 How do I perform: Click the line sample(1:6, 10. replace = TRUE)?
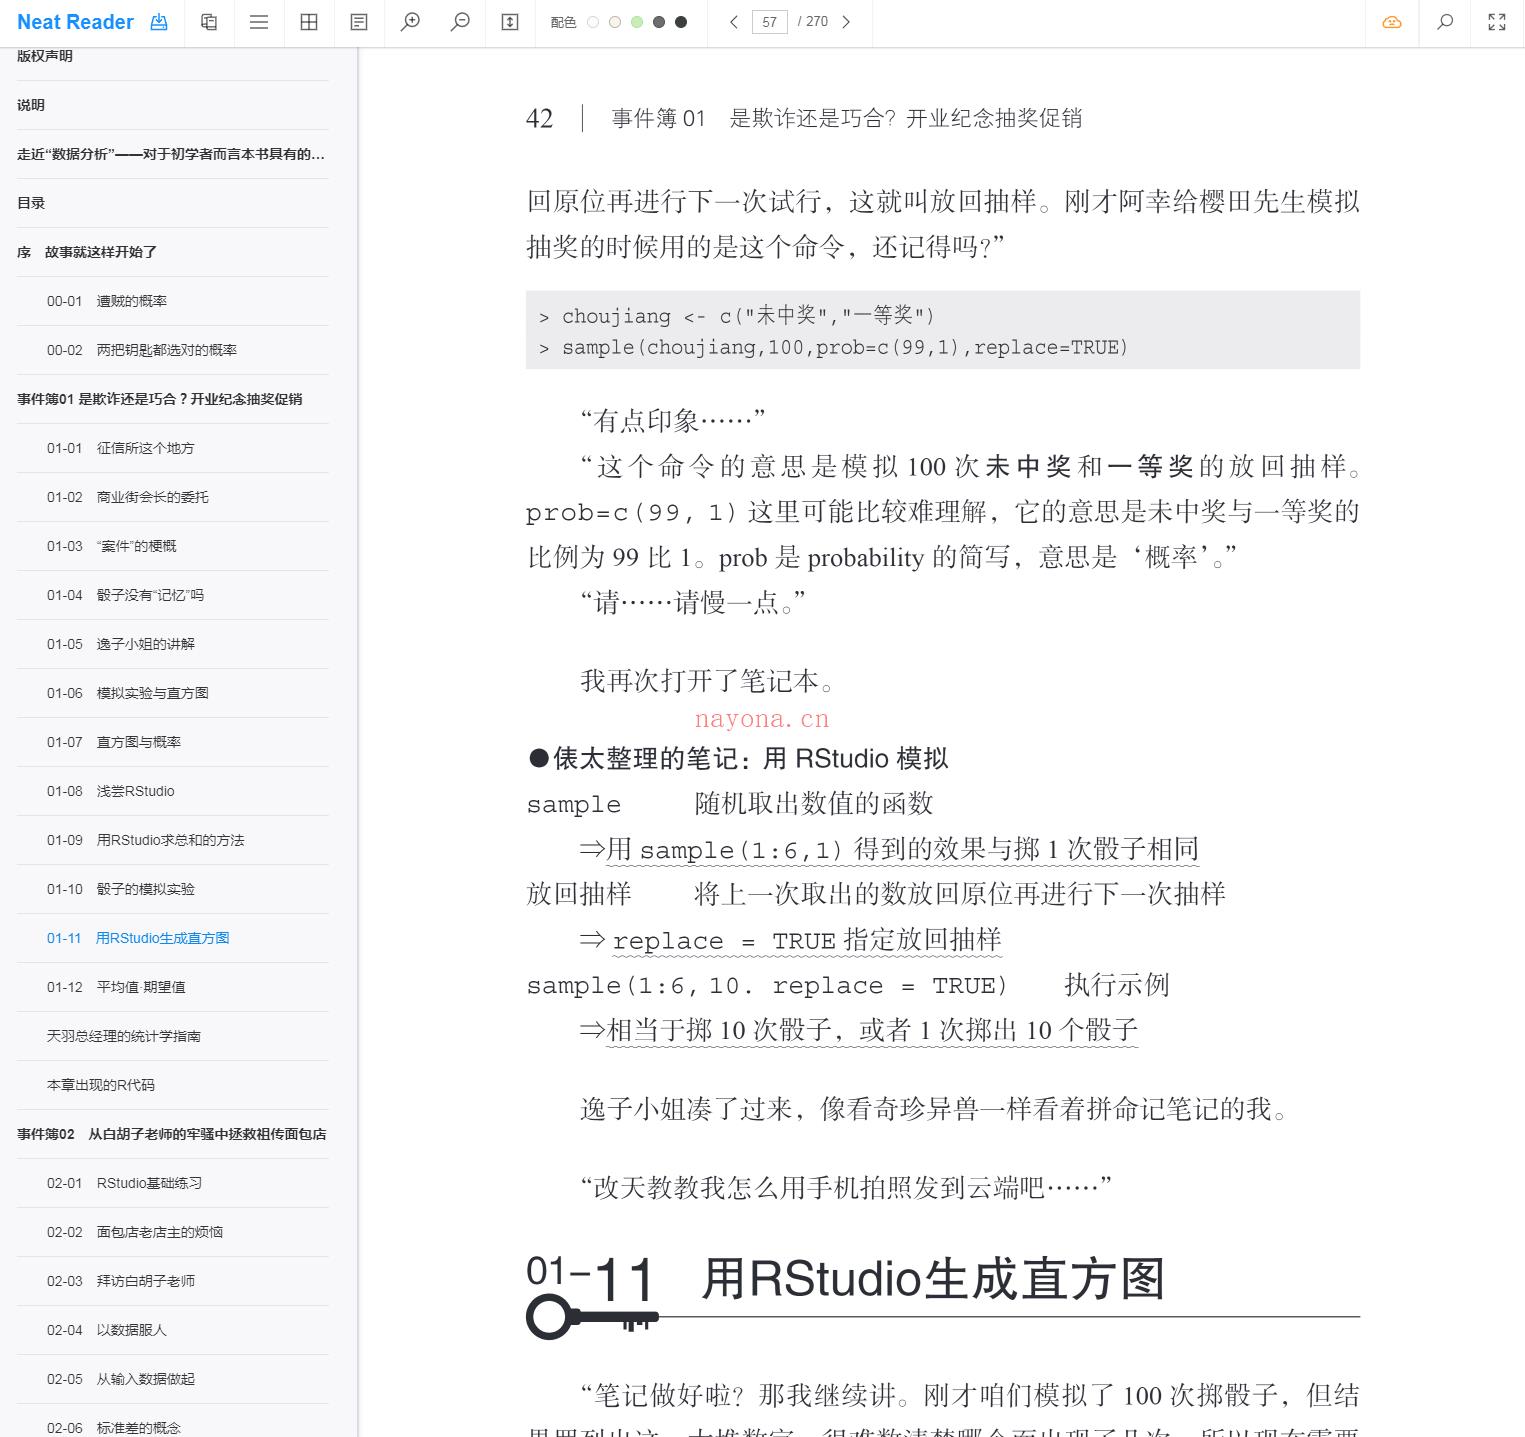coord(767,986)
